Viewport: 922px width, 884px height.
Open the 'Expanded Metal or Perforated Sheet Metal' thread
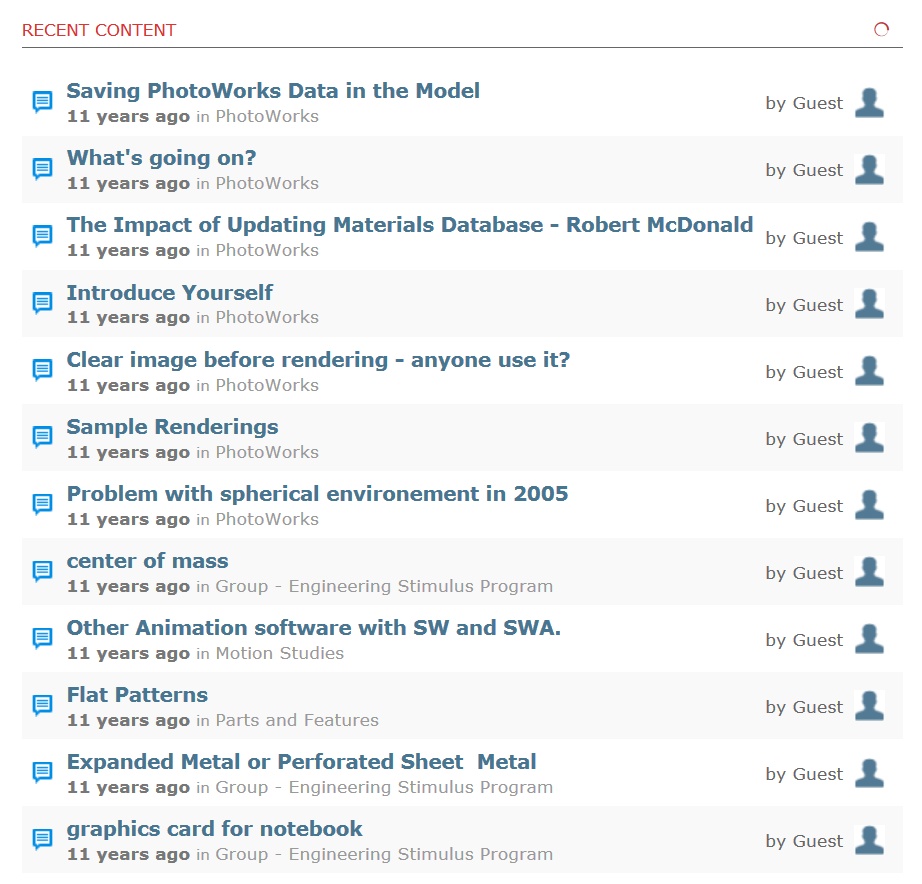tap(301, 762)
